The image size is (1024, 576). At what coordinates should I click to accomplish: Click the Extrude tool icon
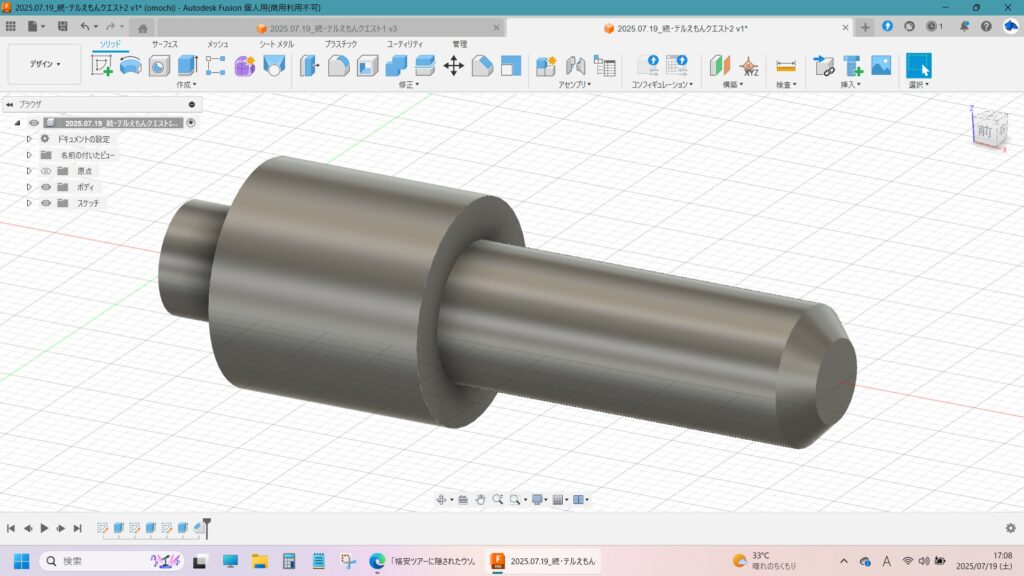coord(187,66)
